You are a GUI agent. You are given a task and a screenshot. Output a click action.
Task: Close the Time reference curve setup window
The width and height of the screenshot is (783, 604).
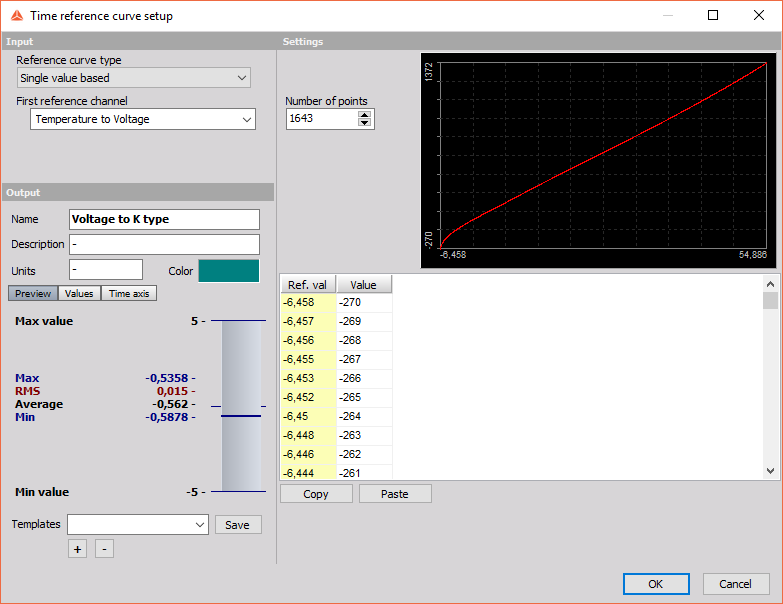coord(759,15)
